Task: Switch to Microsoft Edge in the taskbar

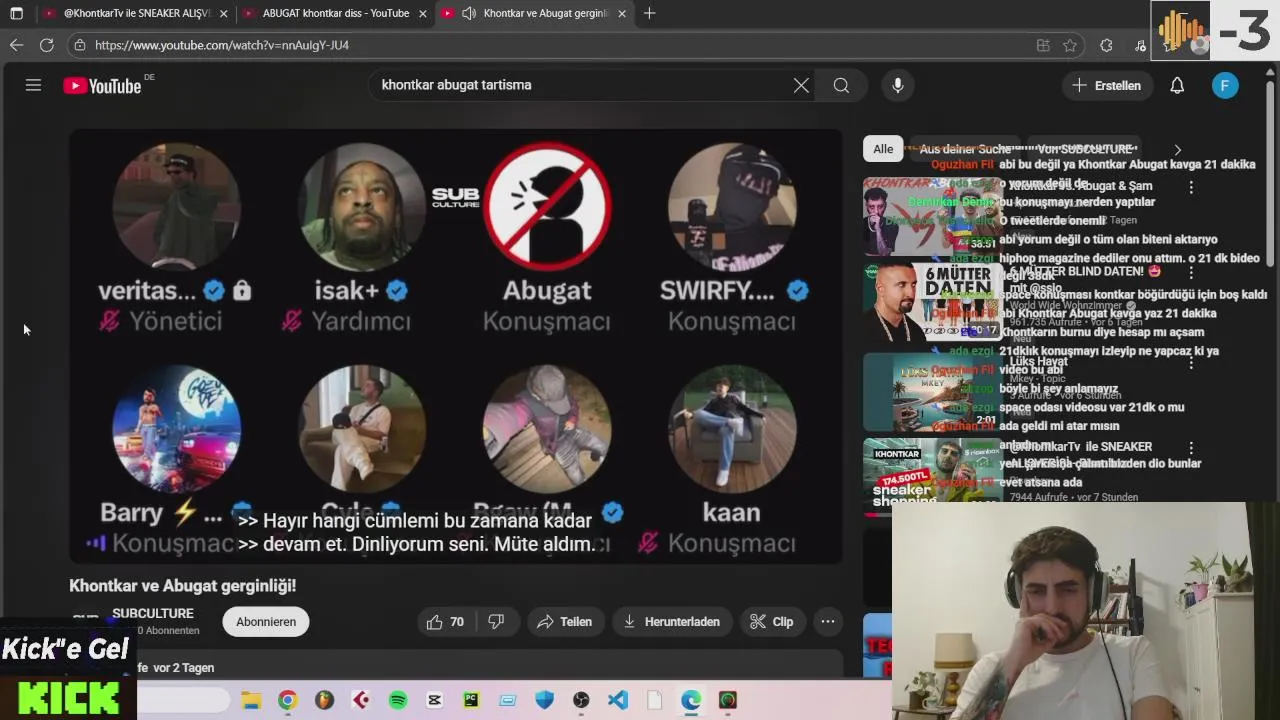Action: point(691,700)
